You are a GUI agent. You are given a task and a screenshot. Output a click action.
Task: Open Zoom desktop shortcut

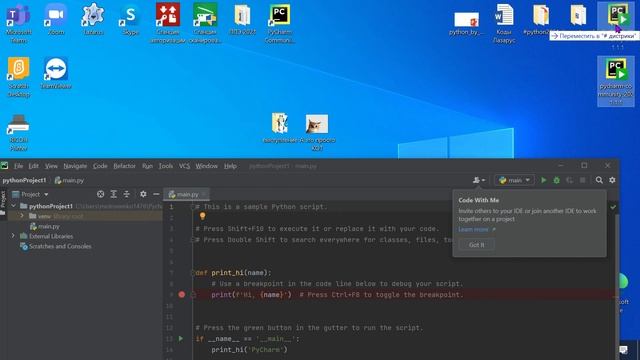pyautogui.click(x=56, y=19)
